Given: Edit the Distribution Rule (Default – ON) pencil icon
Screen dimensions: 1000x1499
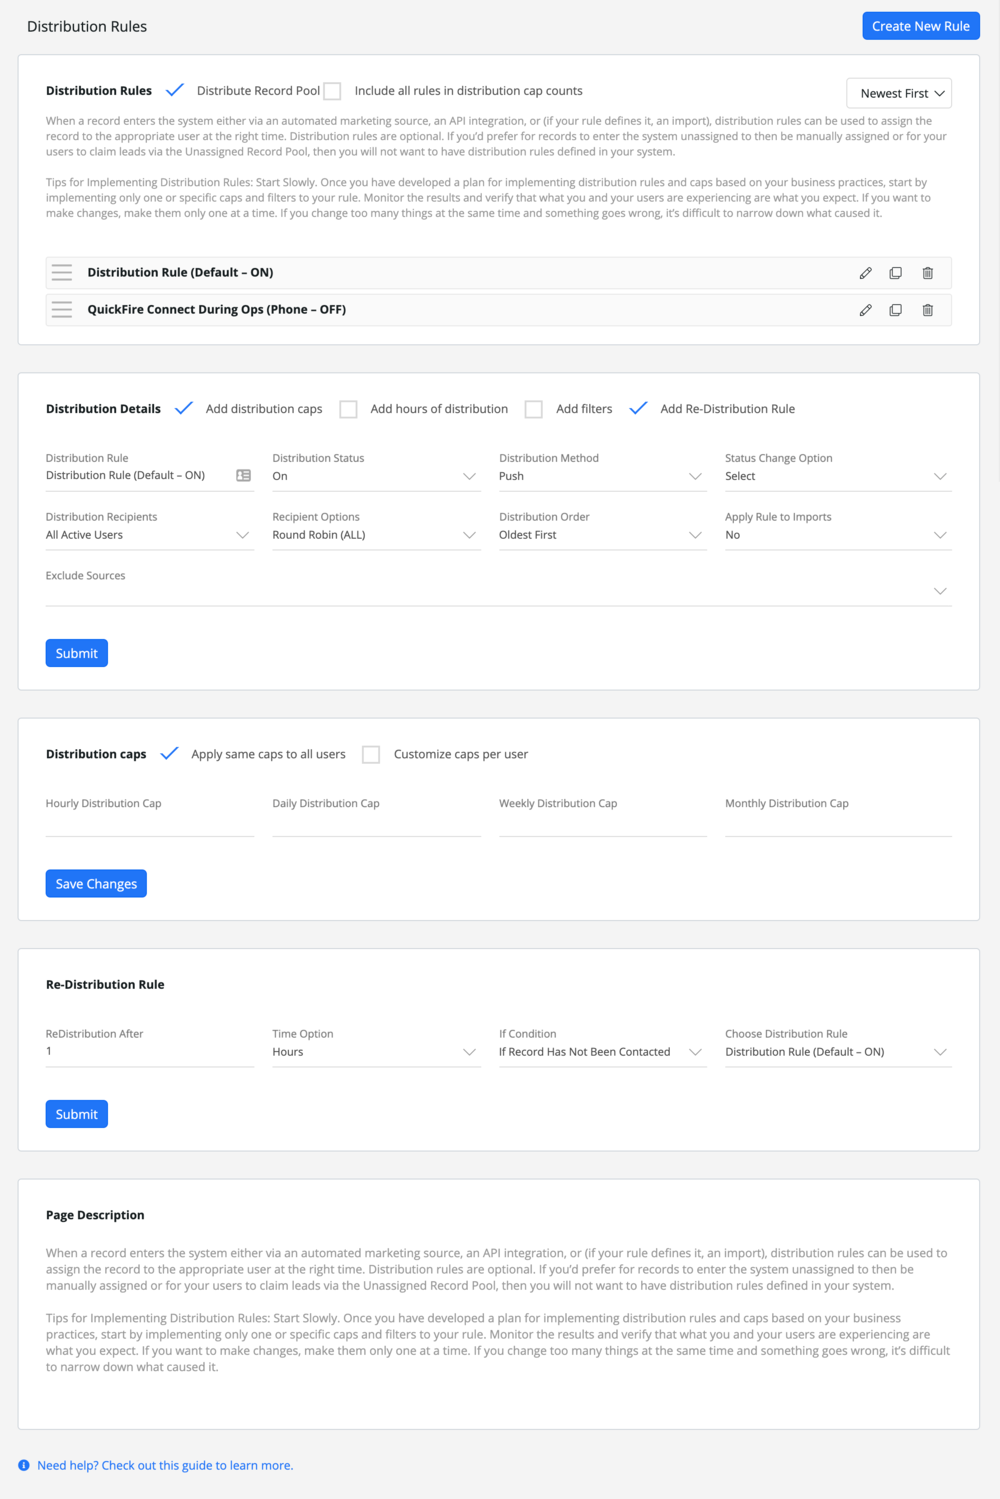Looking at the screenshot, I should (866, 273).
